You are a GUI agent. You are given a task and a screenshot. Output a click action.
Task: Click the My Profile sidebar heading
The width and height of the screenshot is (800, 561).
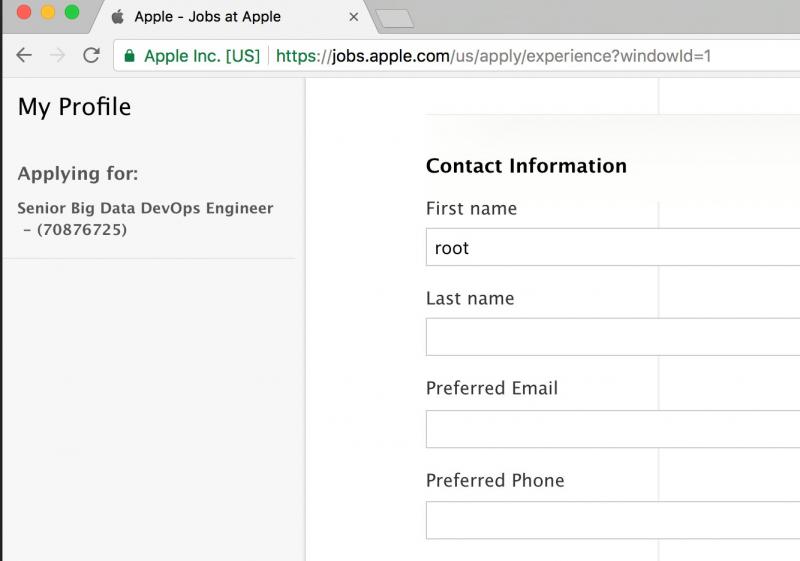(74, 107)
